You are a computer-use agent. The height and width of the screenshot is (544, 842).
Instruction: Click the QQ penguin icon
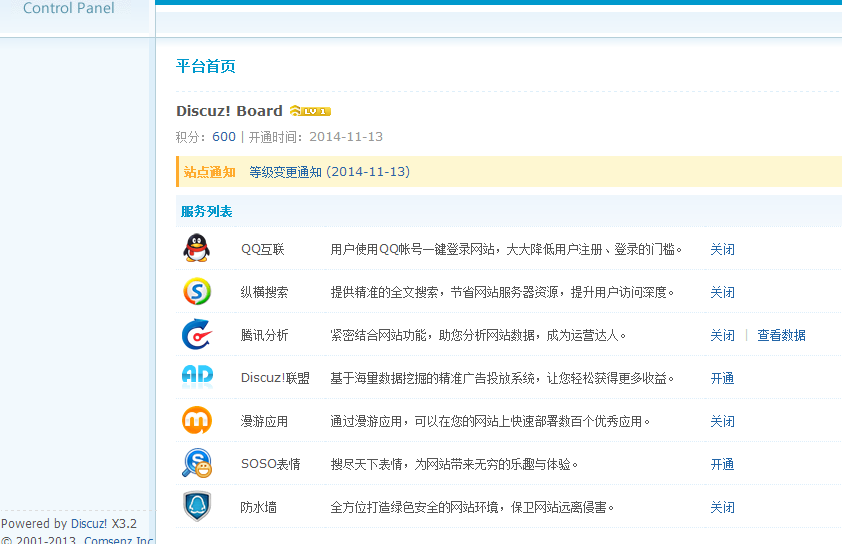(197, 248)
